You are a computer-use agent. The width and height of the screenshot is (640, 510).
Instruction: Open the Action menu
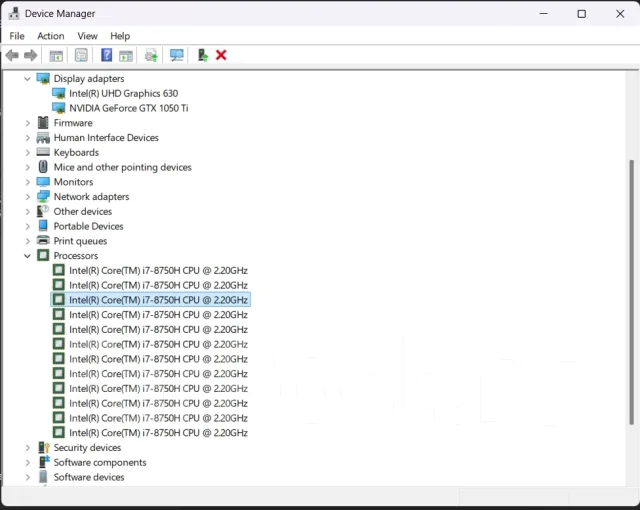click(51, 36)
